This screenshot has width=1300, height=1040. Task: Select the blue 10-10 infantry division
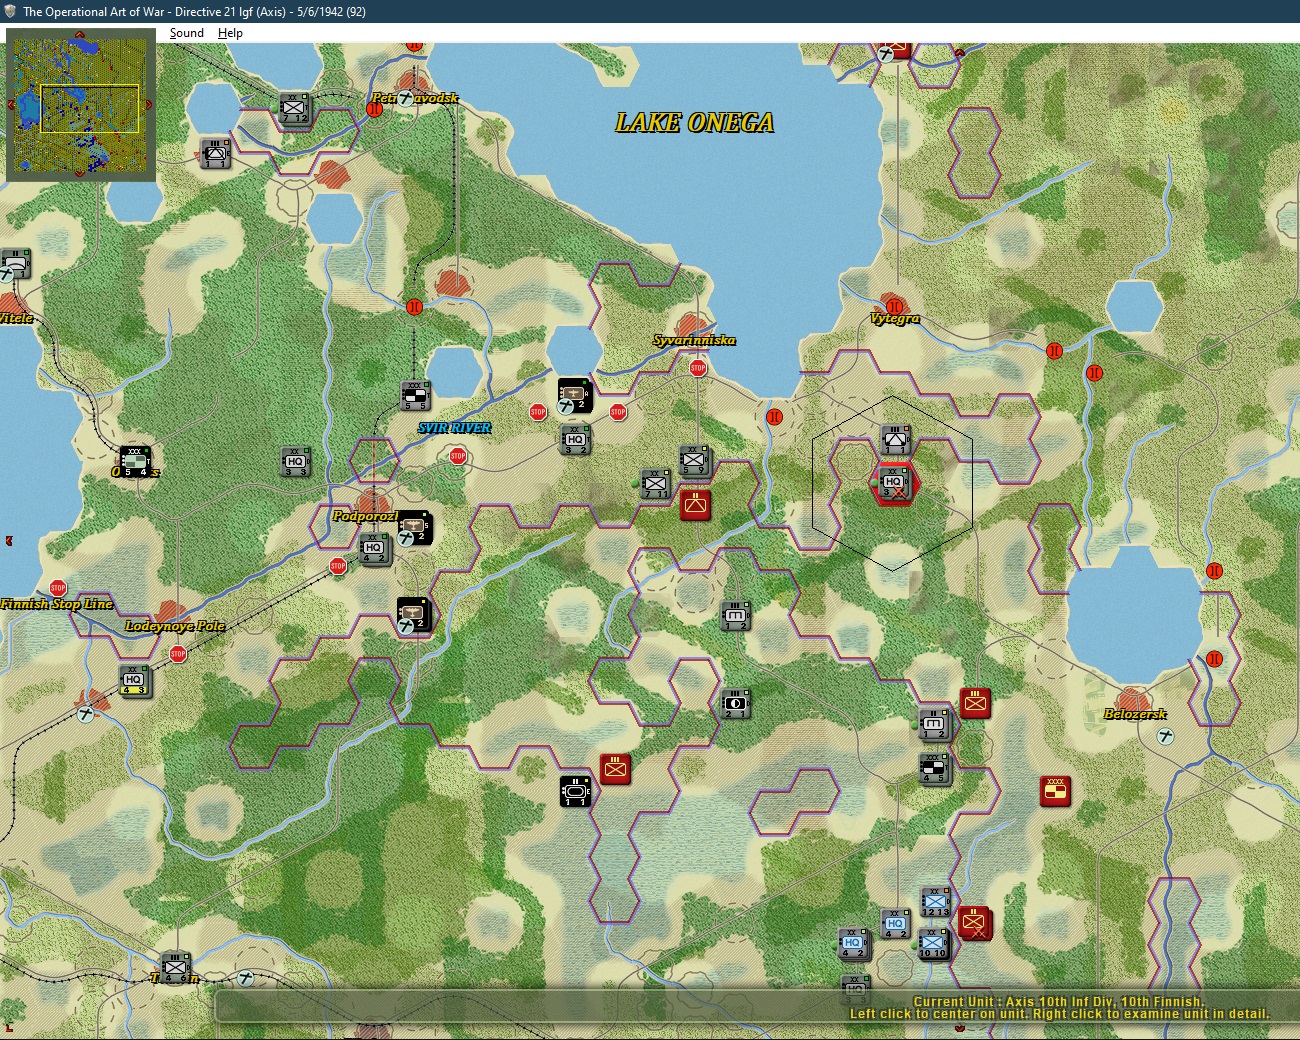933,943
